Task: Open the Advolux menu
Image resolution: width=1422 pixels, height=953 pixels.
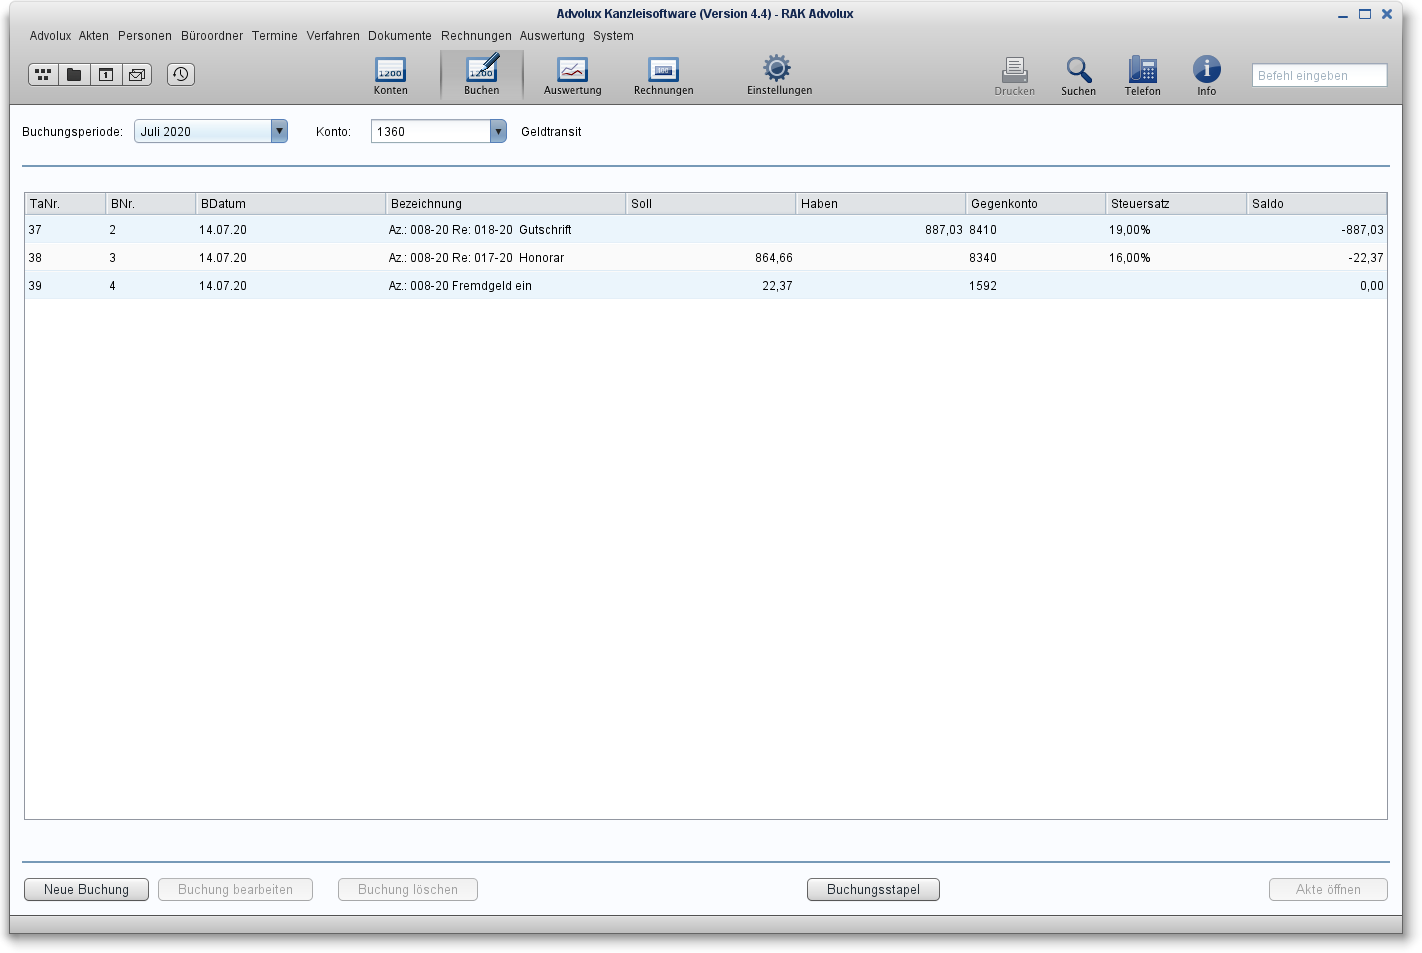Action: (50, 36)
